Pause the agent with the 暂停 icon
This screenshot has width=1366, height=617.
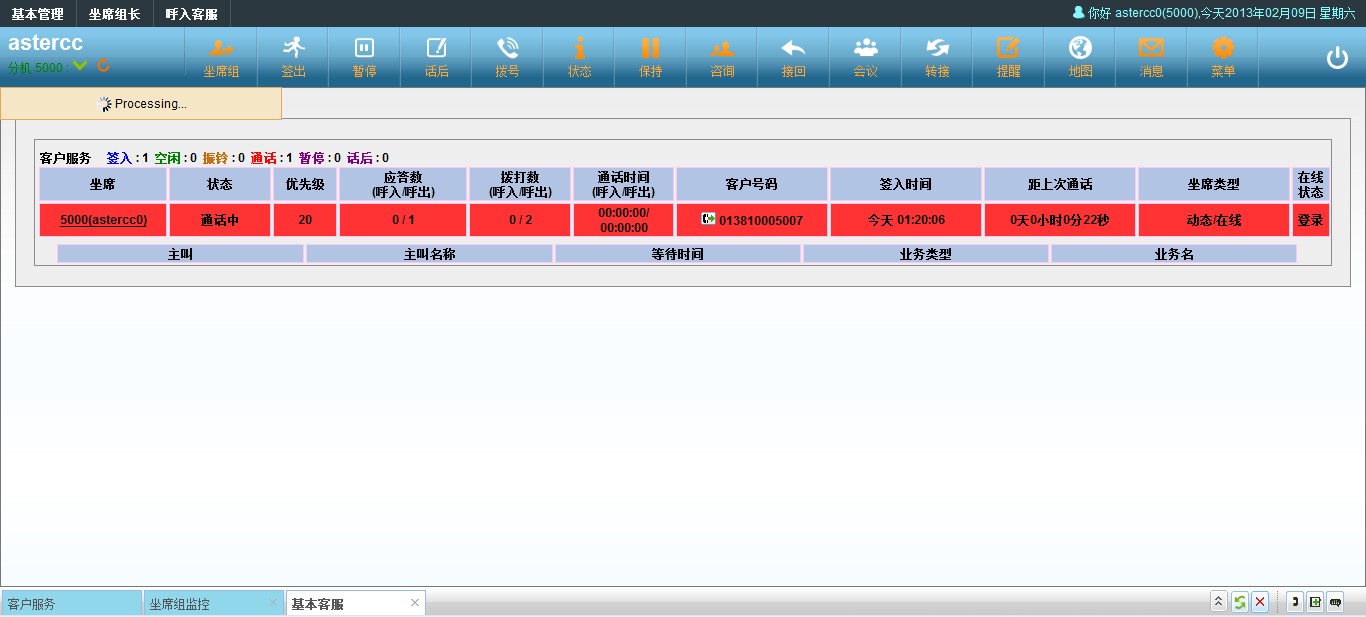[x=365, y=48]
